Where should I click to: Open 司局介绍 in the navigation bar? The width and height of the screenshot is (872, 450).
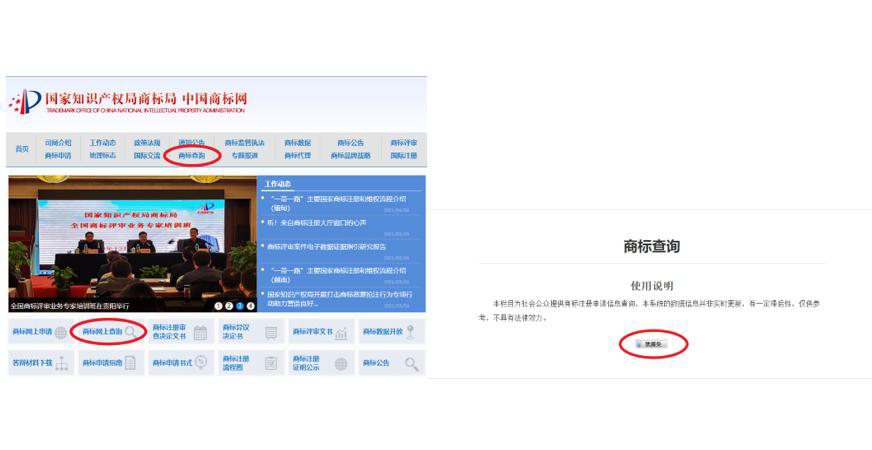click(58, 143)
